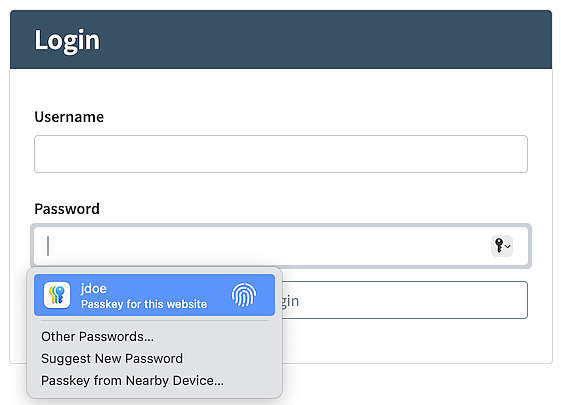Expand the chevron beside the key icon

click(x=508, y=246)
